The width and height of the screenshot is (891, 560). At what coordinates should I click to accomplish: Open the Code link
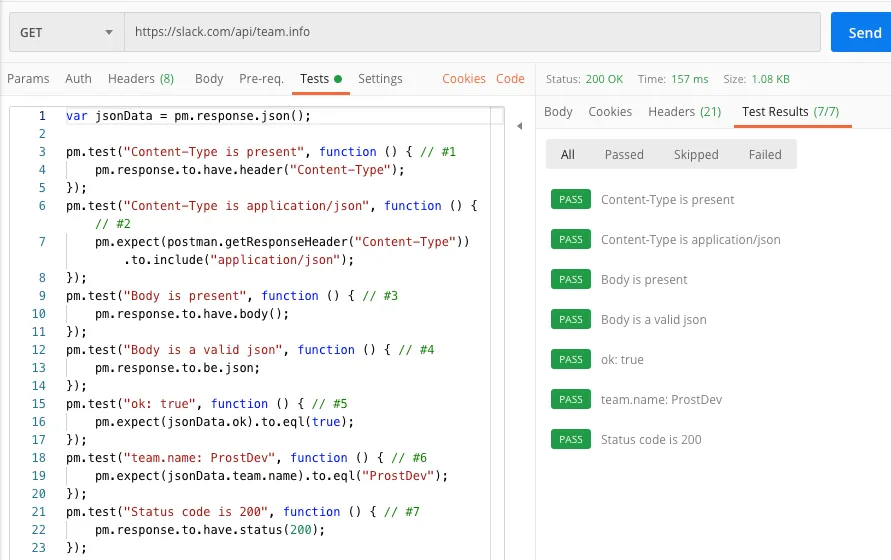coord(510,78)
